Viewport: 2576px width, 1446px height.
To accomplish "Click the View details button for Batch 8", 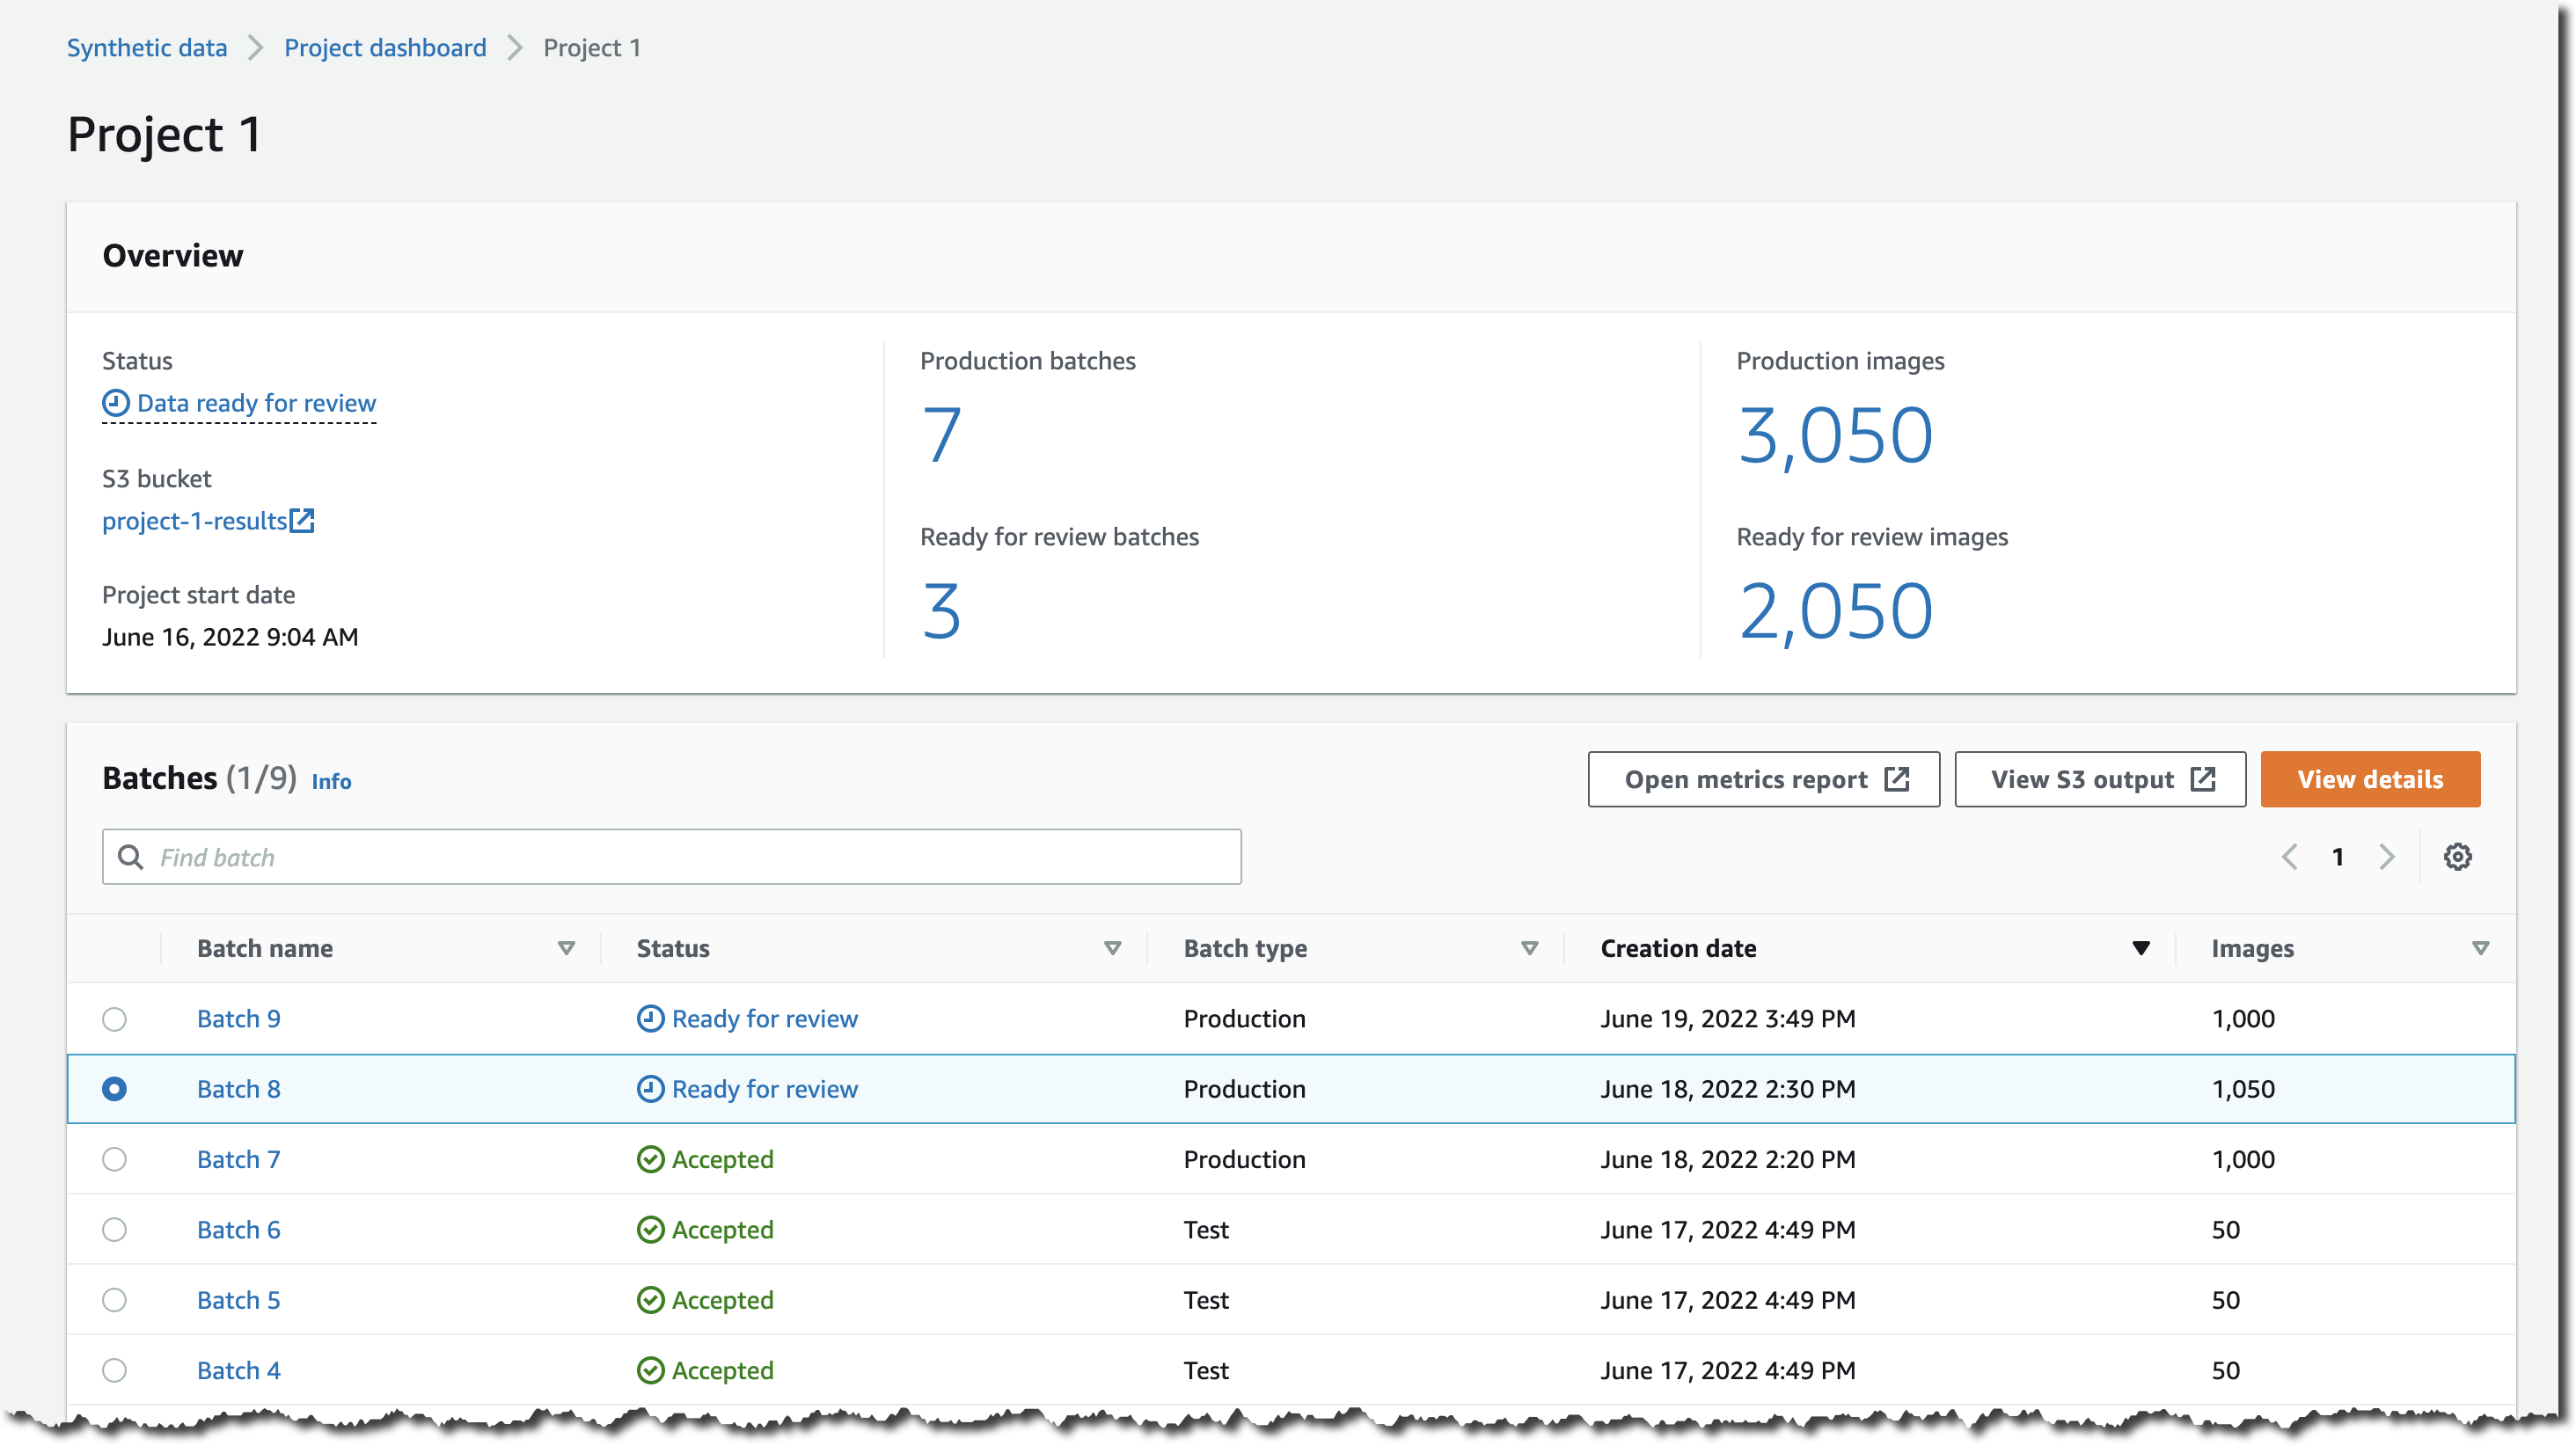I will pos(2369,779).
